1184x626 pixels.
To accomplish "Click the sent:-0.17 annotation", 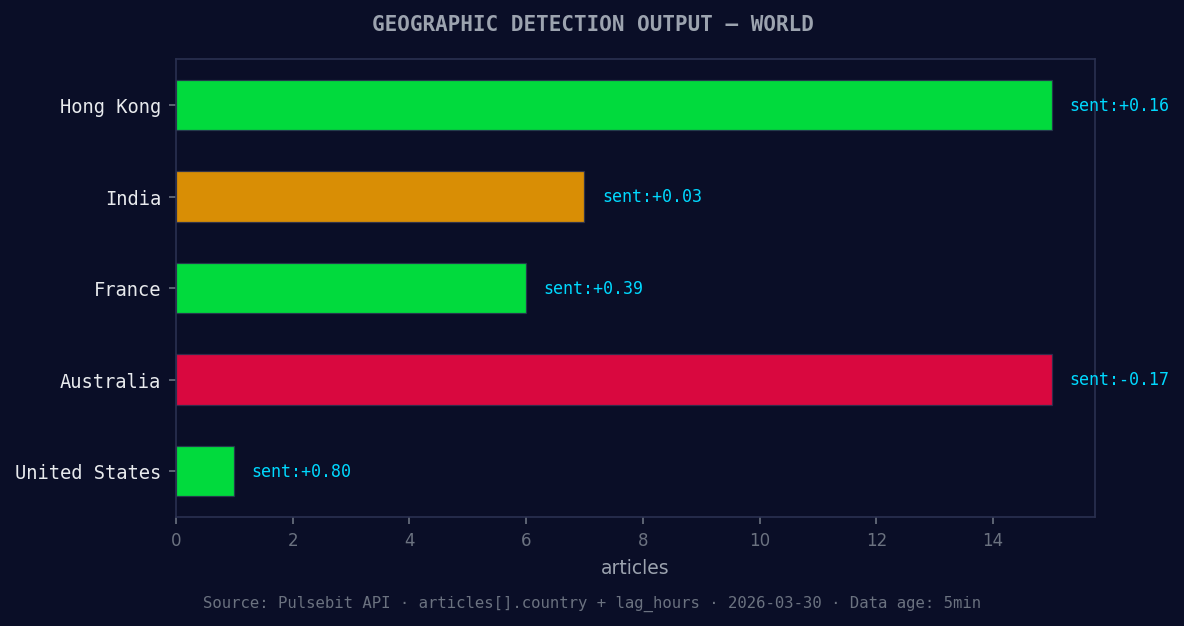I will [1119, 379].
